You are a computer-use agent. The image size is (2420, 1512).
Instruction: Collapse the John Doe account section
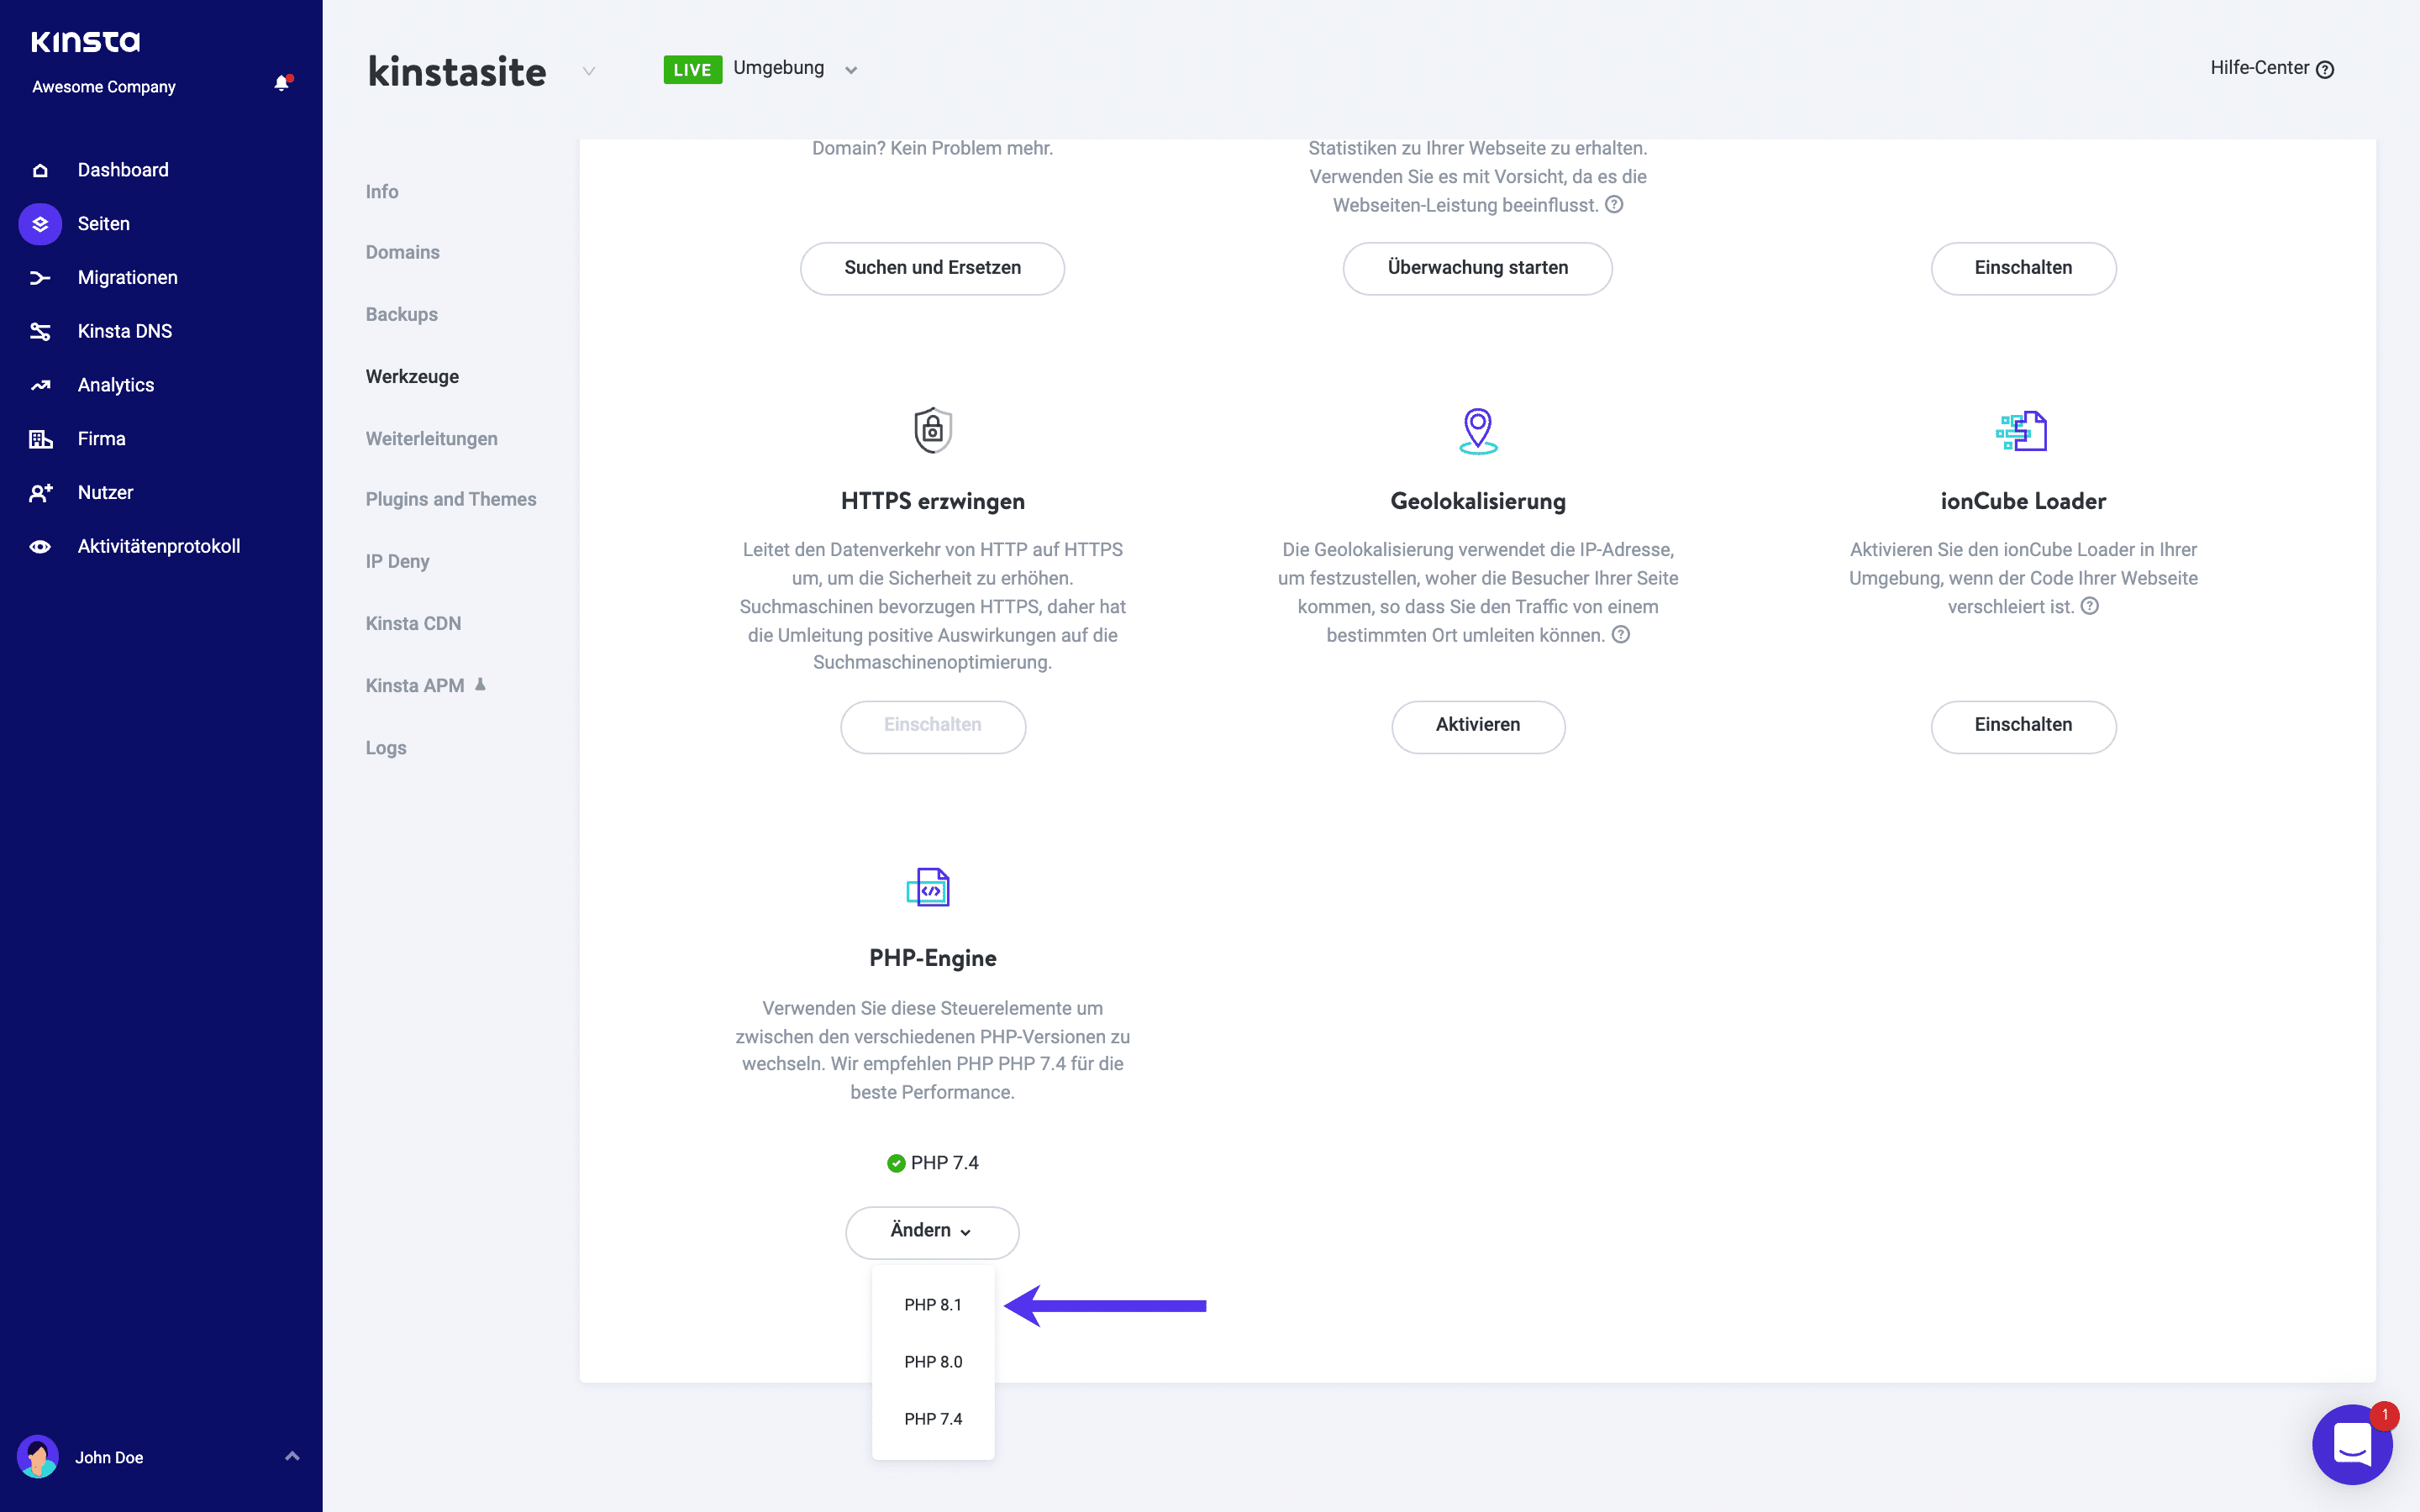[291, 1457]
